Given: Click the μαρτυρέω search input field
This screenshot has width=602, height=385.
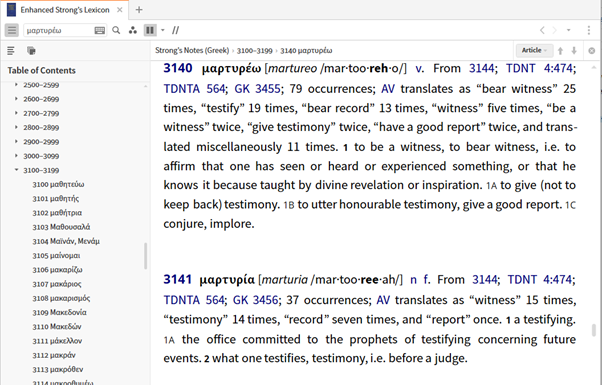Looking at the screenshot, I should tap(59, 30).
